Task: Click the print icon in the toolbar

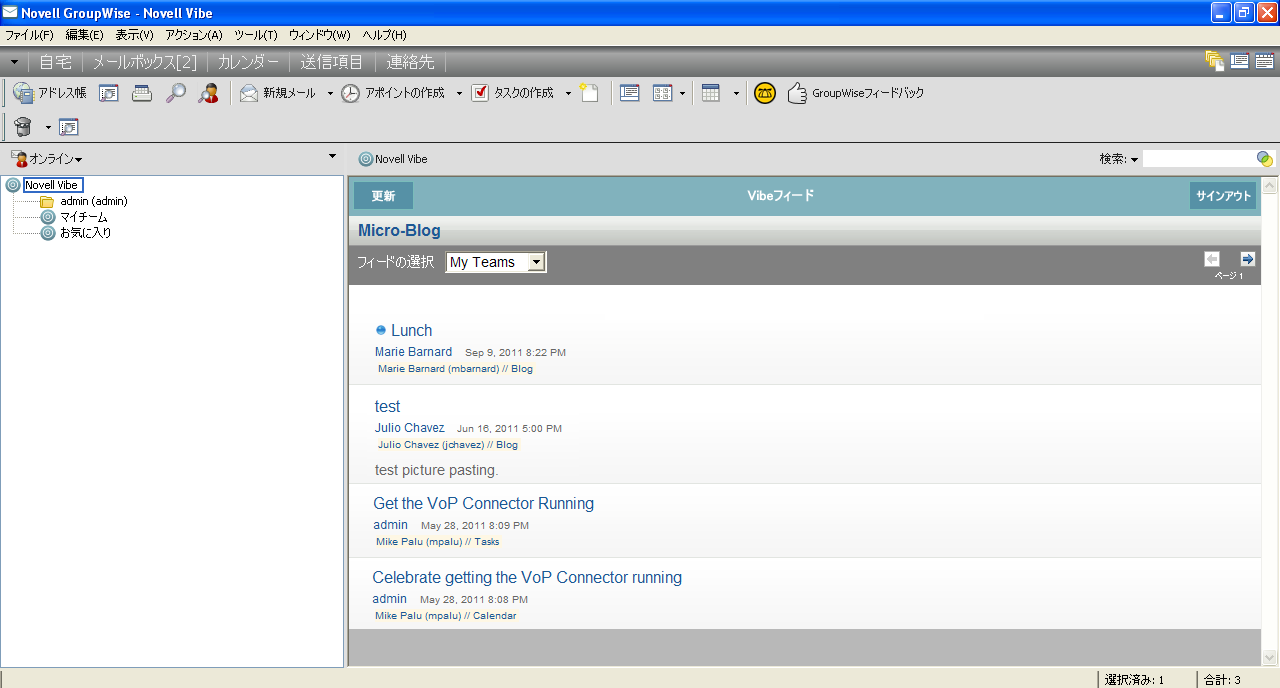Action: [x=141, y=92]
